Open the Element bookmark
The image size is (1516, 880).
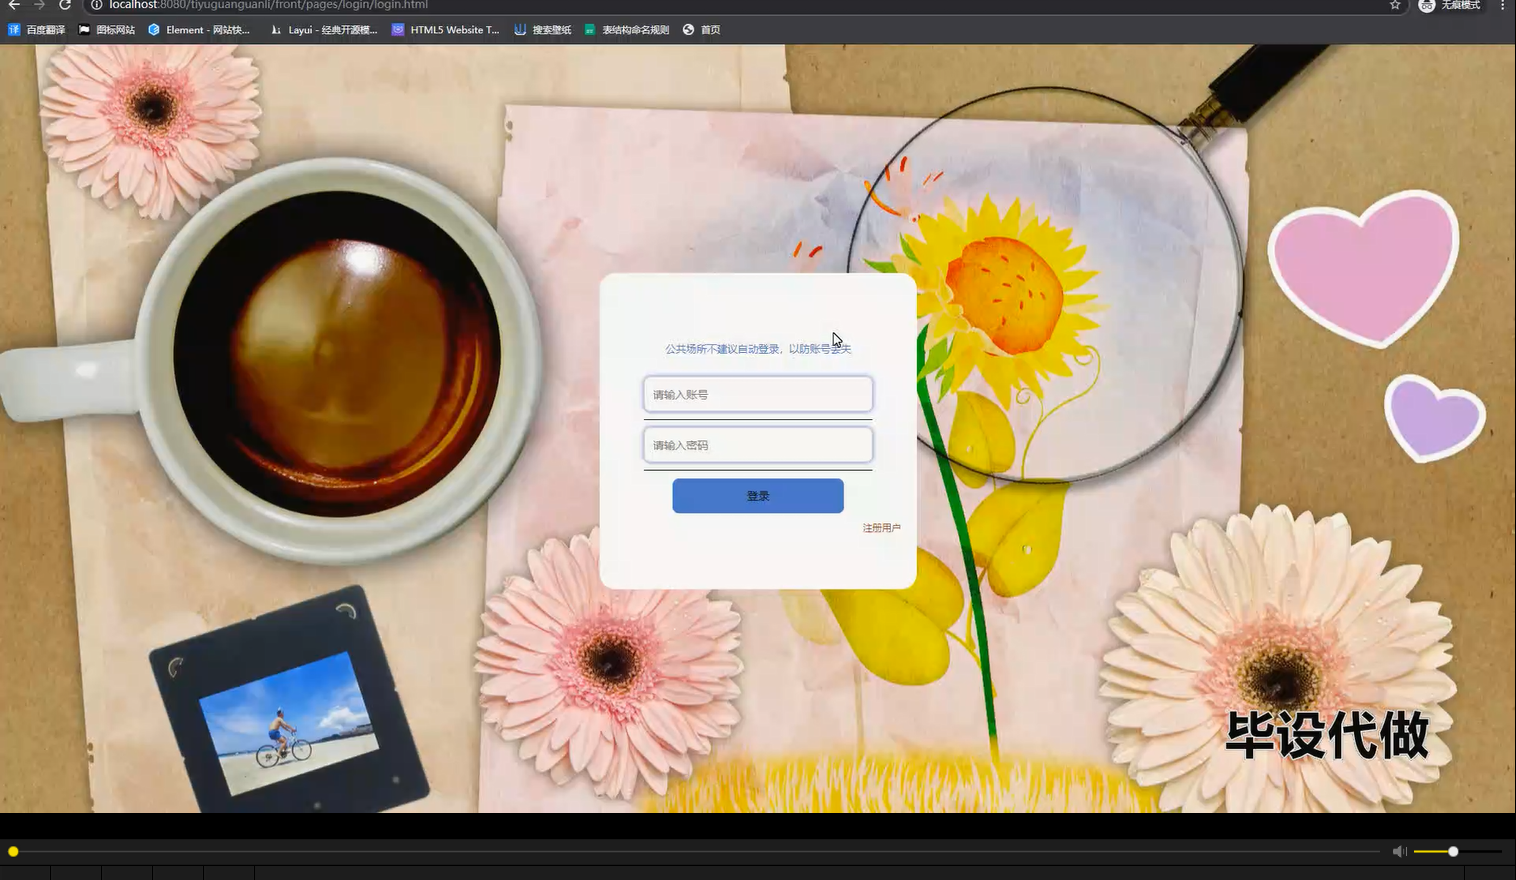199,30
